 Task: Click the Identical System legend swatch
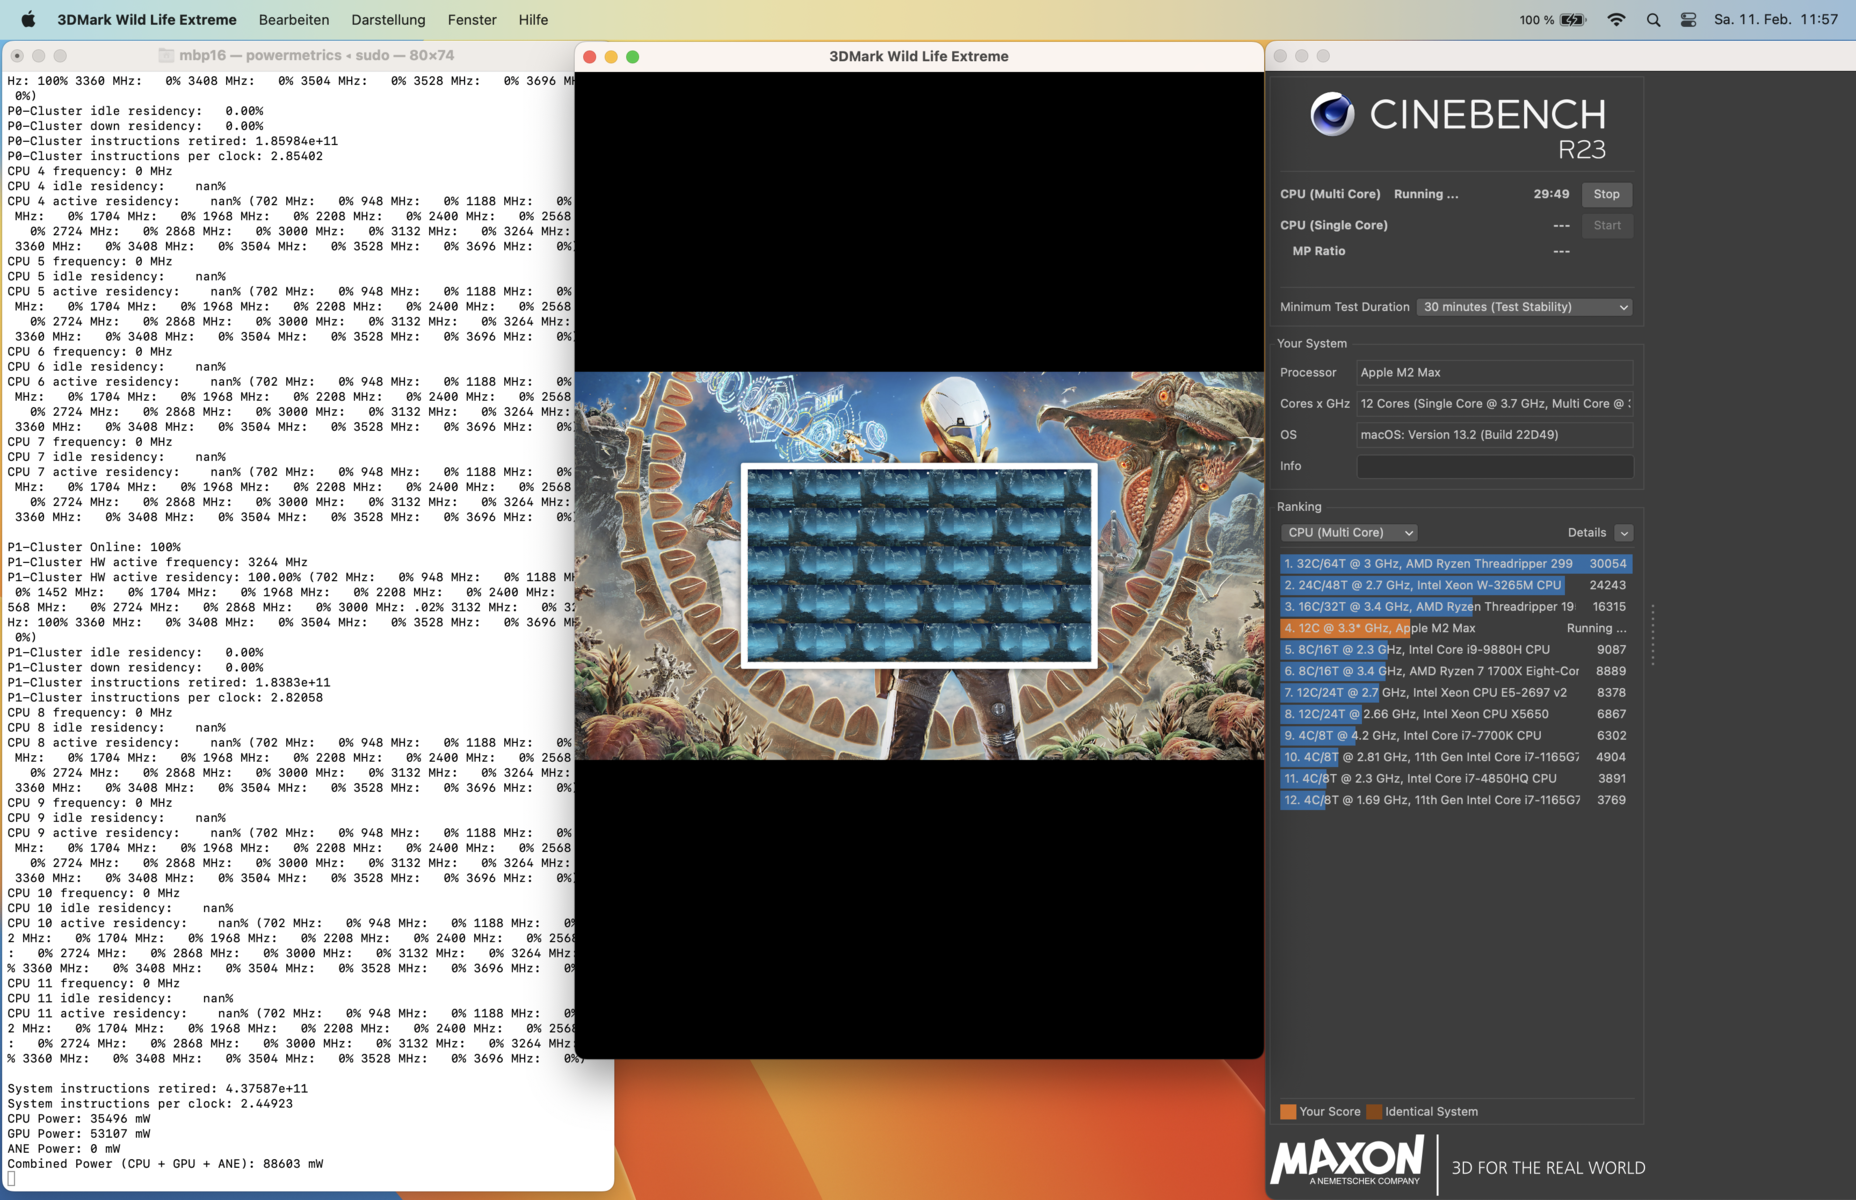(x=1375, y=1112)
